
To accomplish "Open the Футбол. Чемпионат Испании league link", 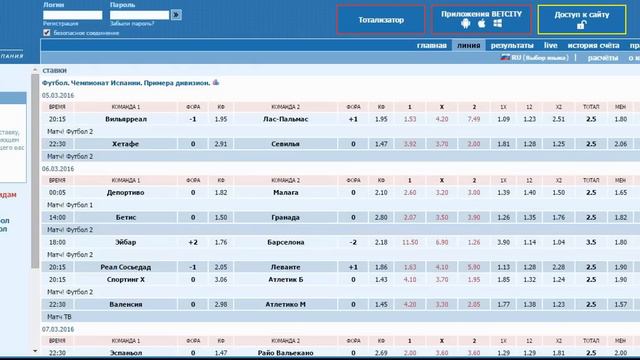I will pos(126,83).
